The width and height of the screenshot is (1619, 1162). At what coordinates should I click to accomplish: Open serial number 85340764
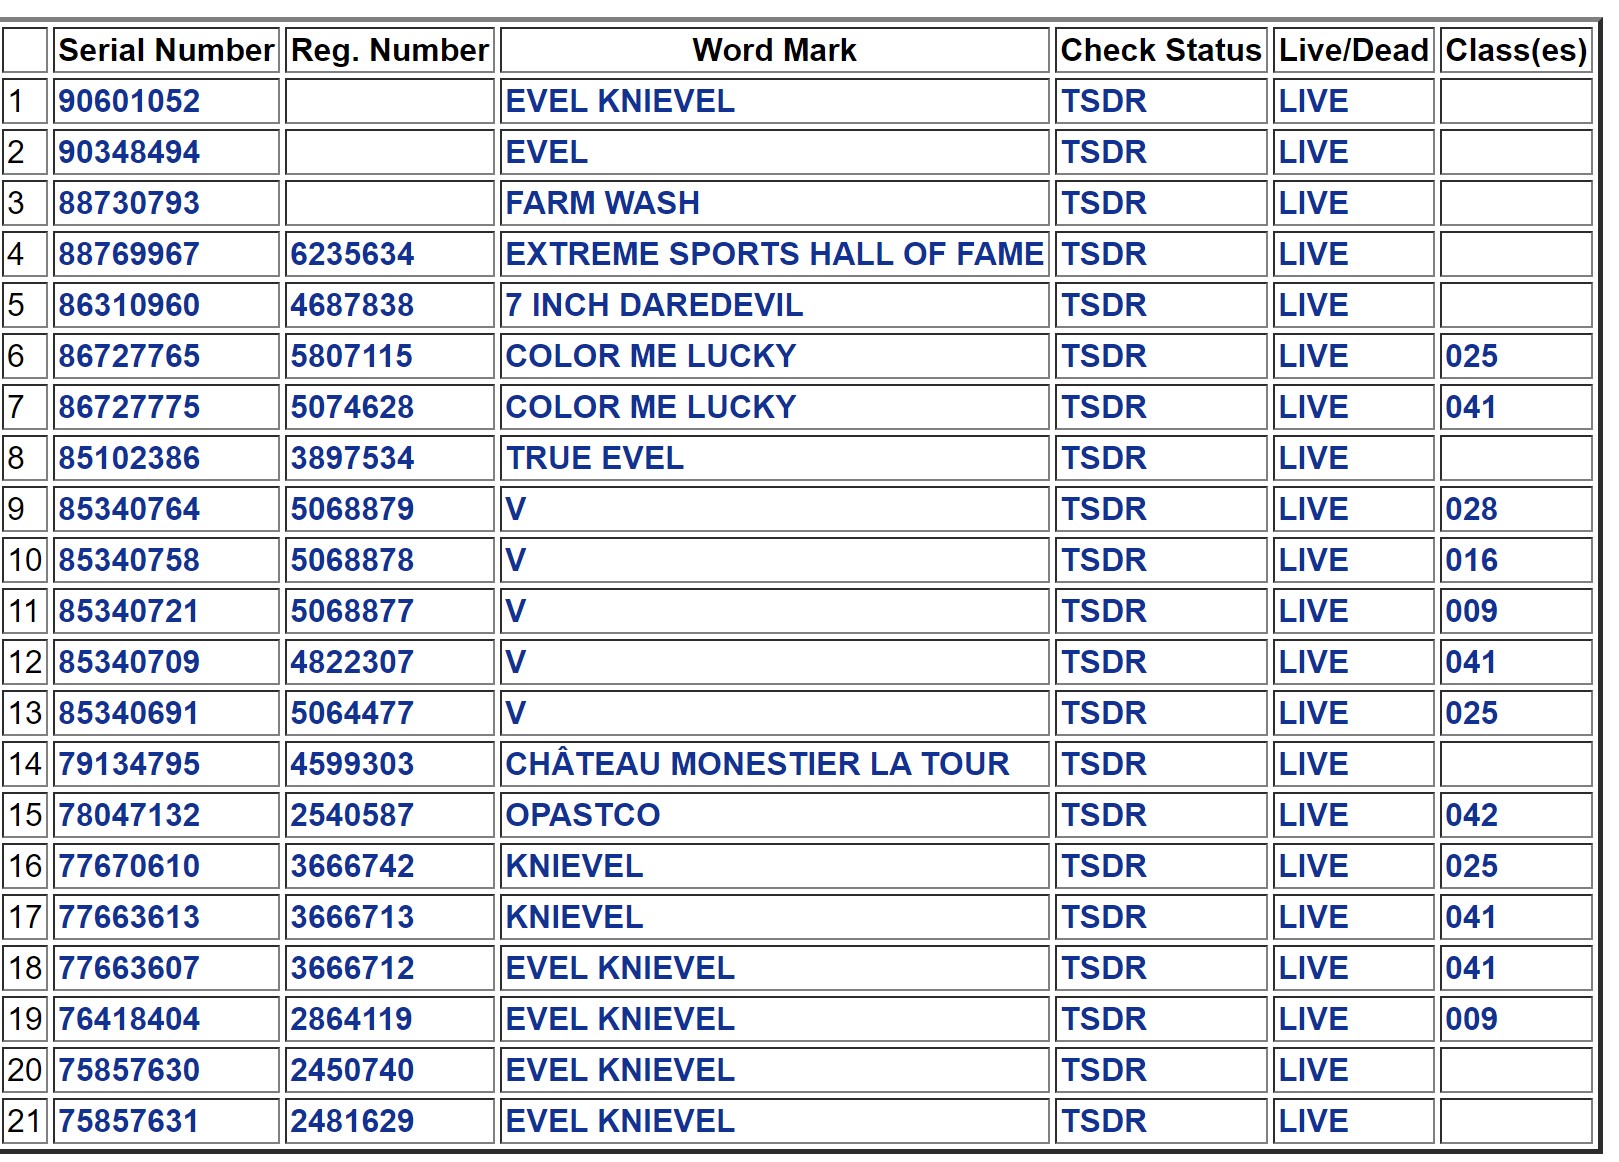129,509
